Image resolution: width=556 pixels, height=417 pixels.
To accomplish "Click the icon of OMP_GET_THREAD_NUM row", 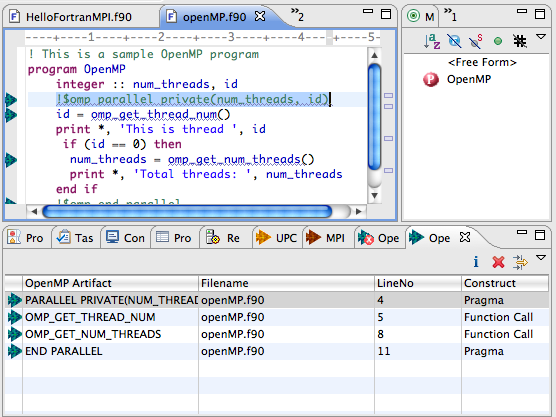I will point(15,317).
